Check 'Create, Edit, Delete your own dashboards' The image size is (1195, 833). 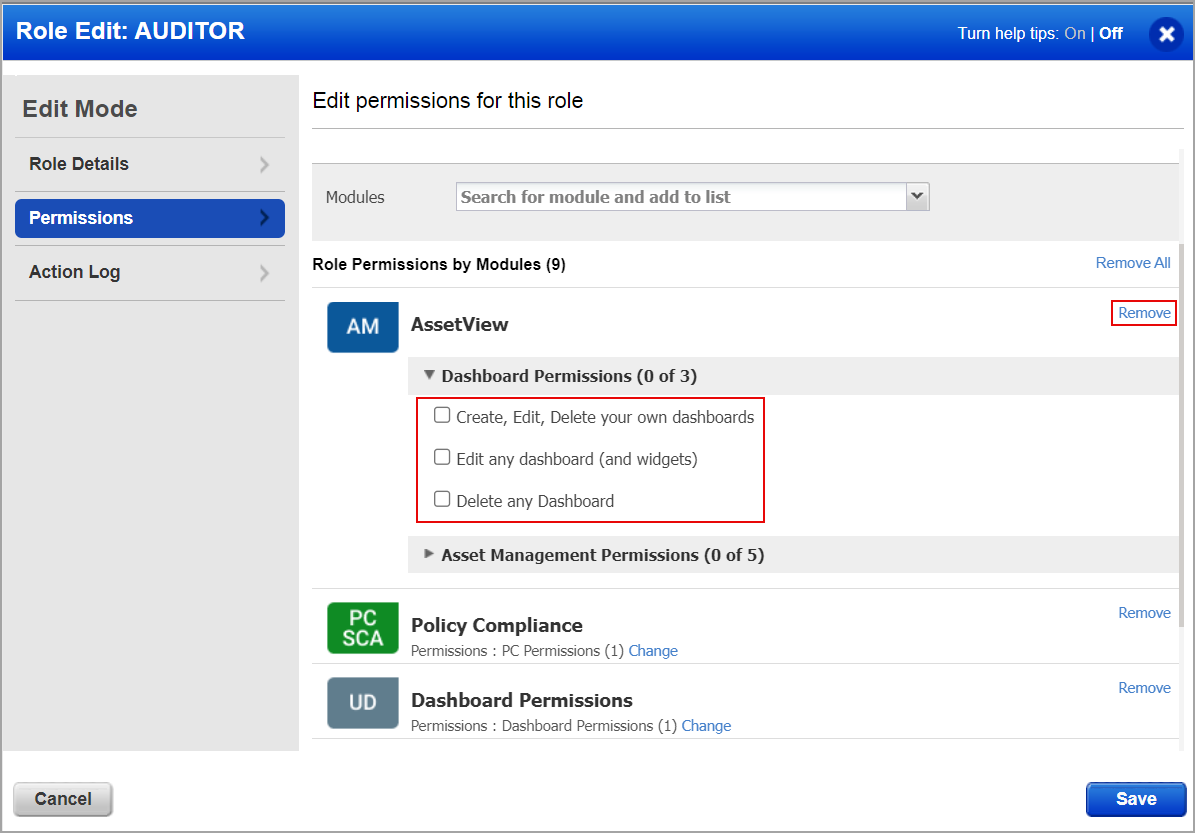click(442, 415)
